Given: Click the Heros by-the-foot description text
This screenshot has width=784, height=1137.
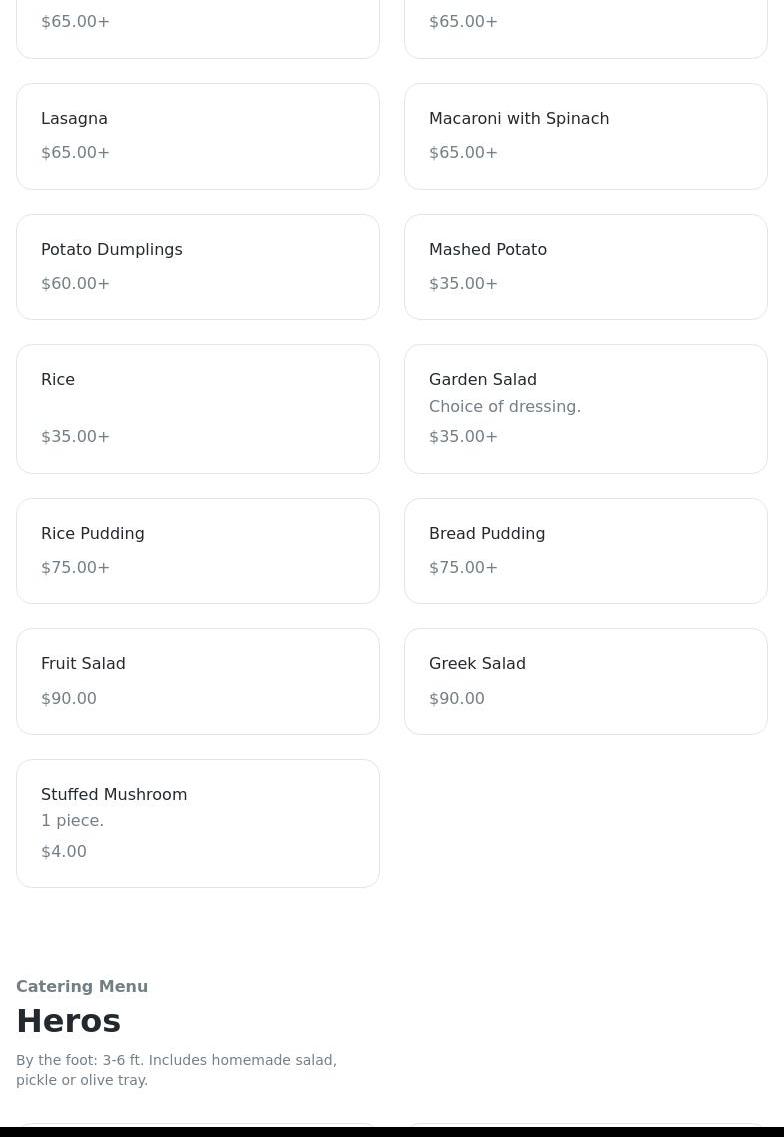Looking at the screenshot, I should pyautogui.click(x=176, y=1070).
